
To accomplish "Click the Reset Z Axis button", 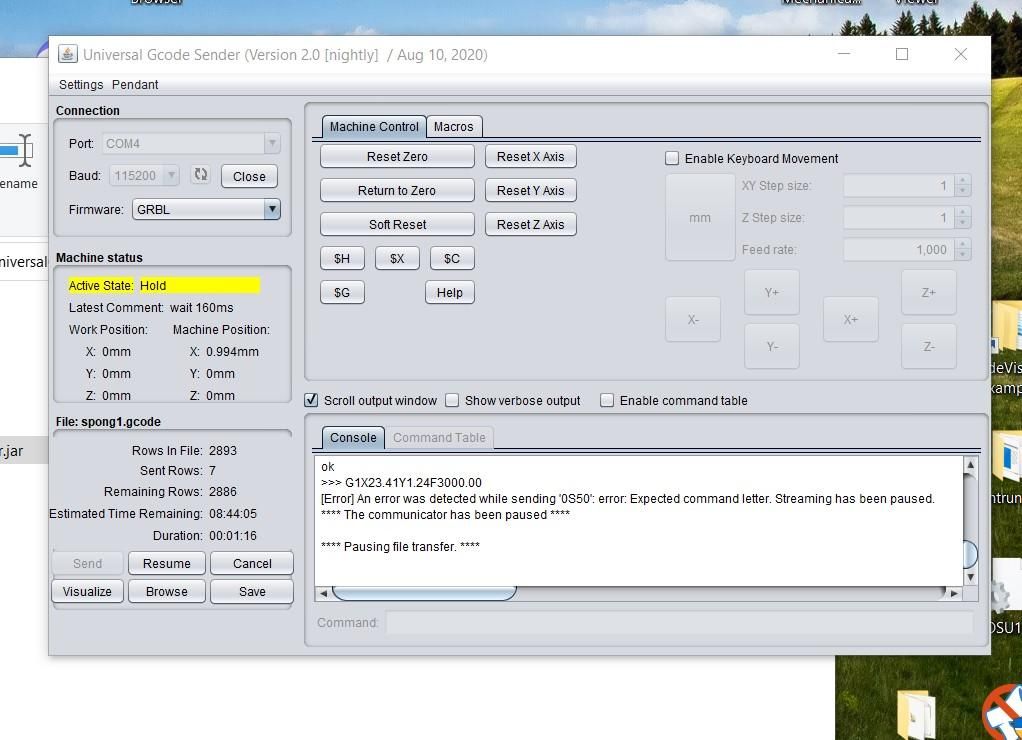I will [531, 224].
